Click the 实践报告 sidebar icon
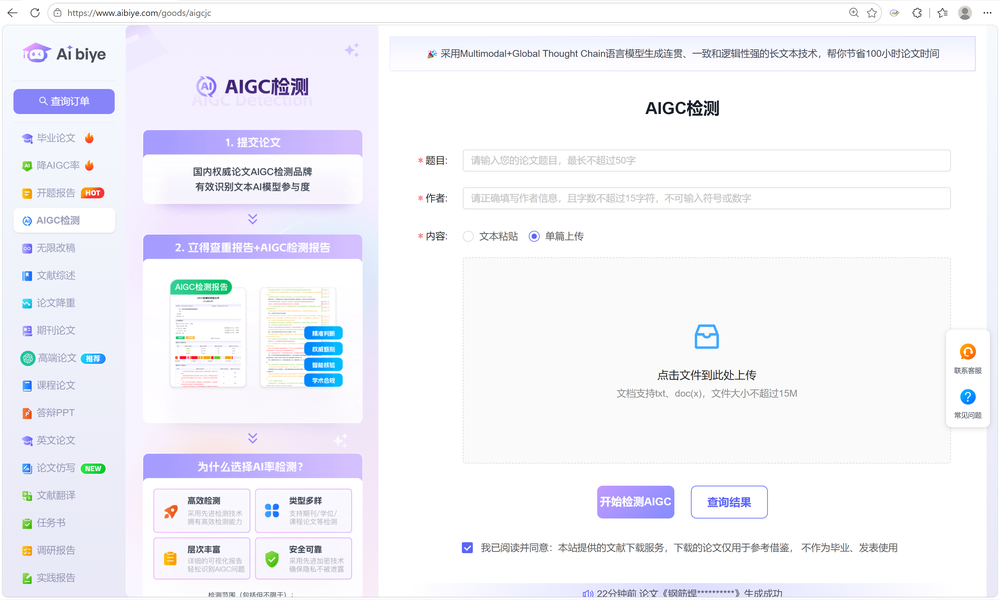 click(x=27, y=578)
